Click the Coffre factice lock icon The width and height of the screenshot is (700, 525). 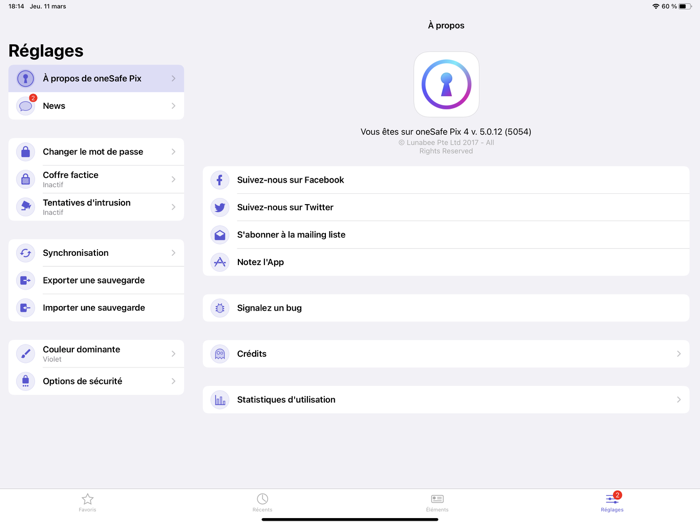(25, 179)
